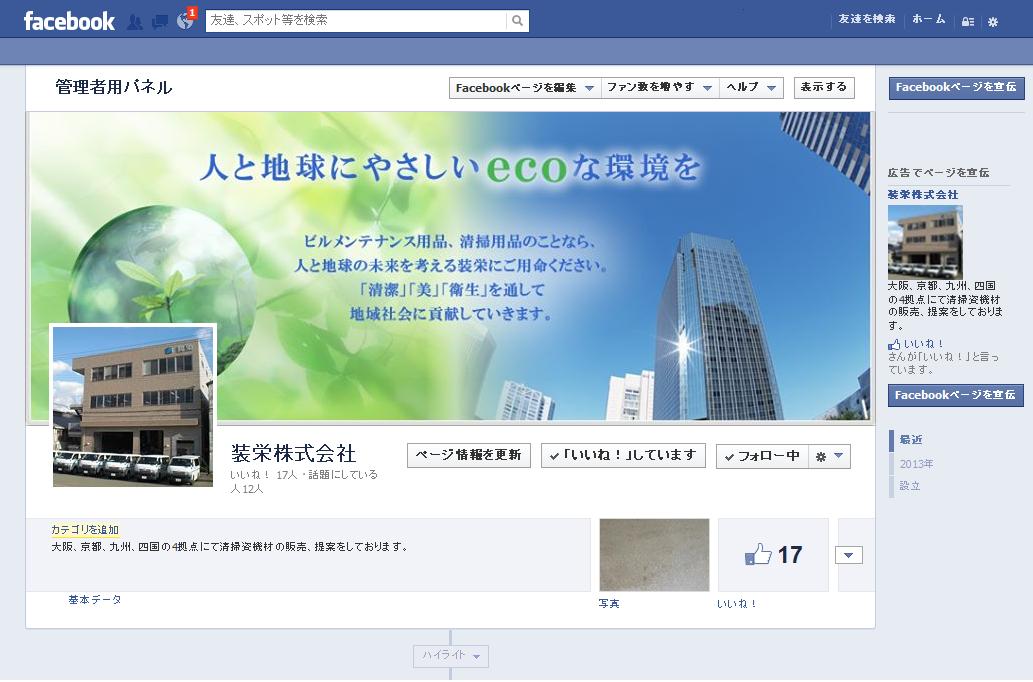Open ハイライト dropdown on timeline
1033x682 pixels.
[x=451, y=656]
